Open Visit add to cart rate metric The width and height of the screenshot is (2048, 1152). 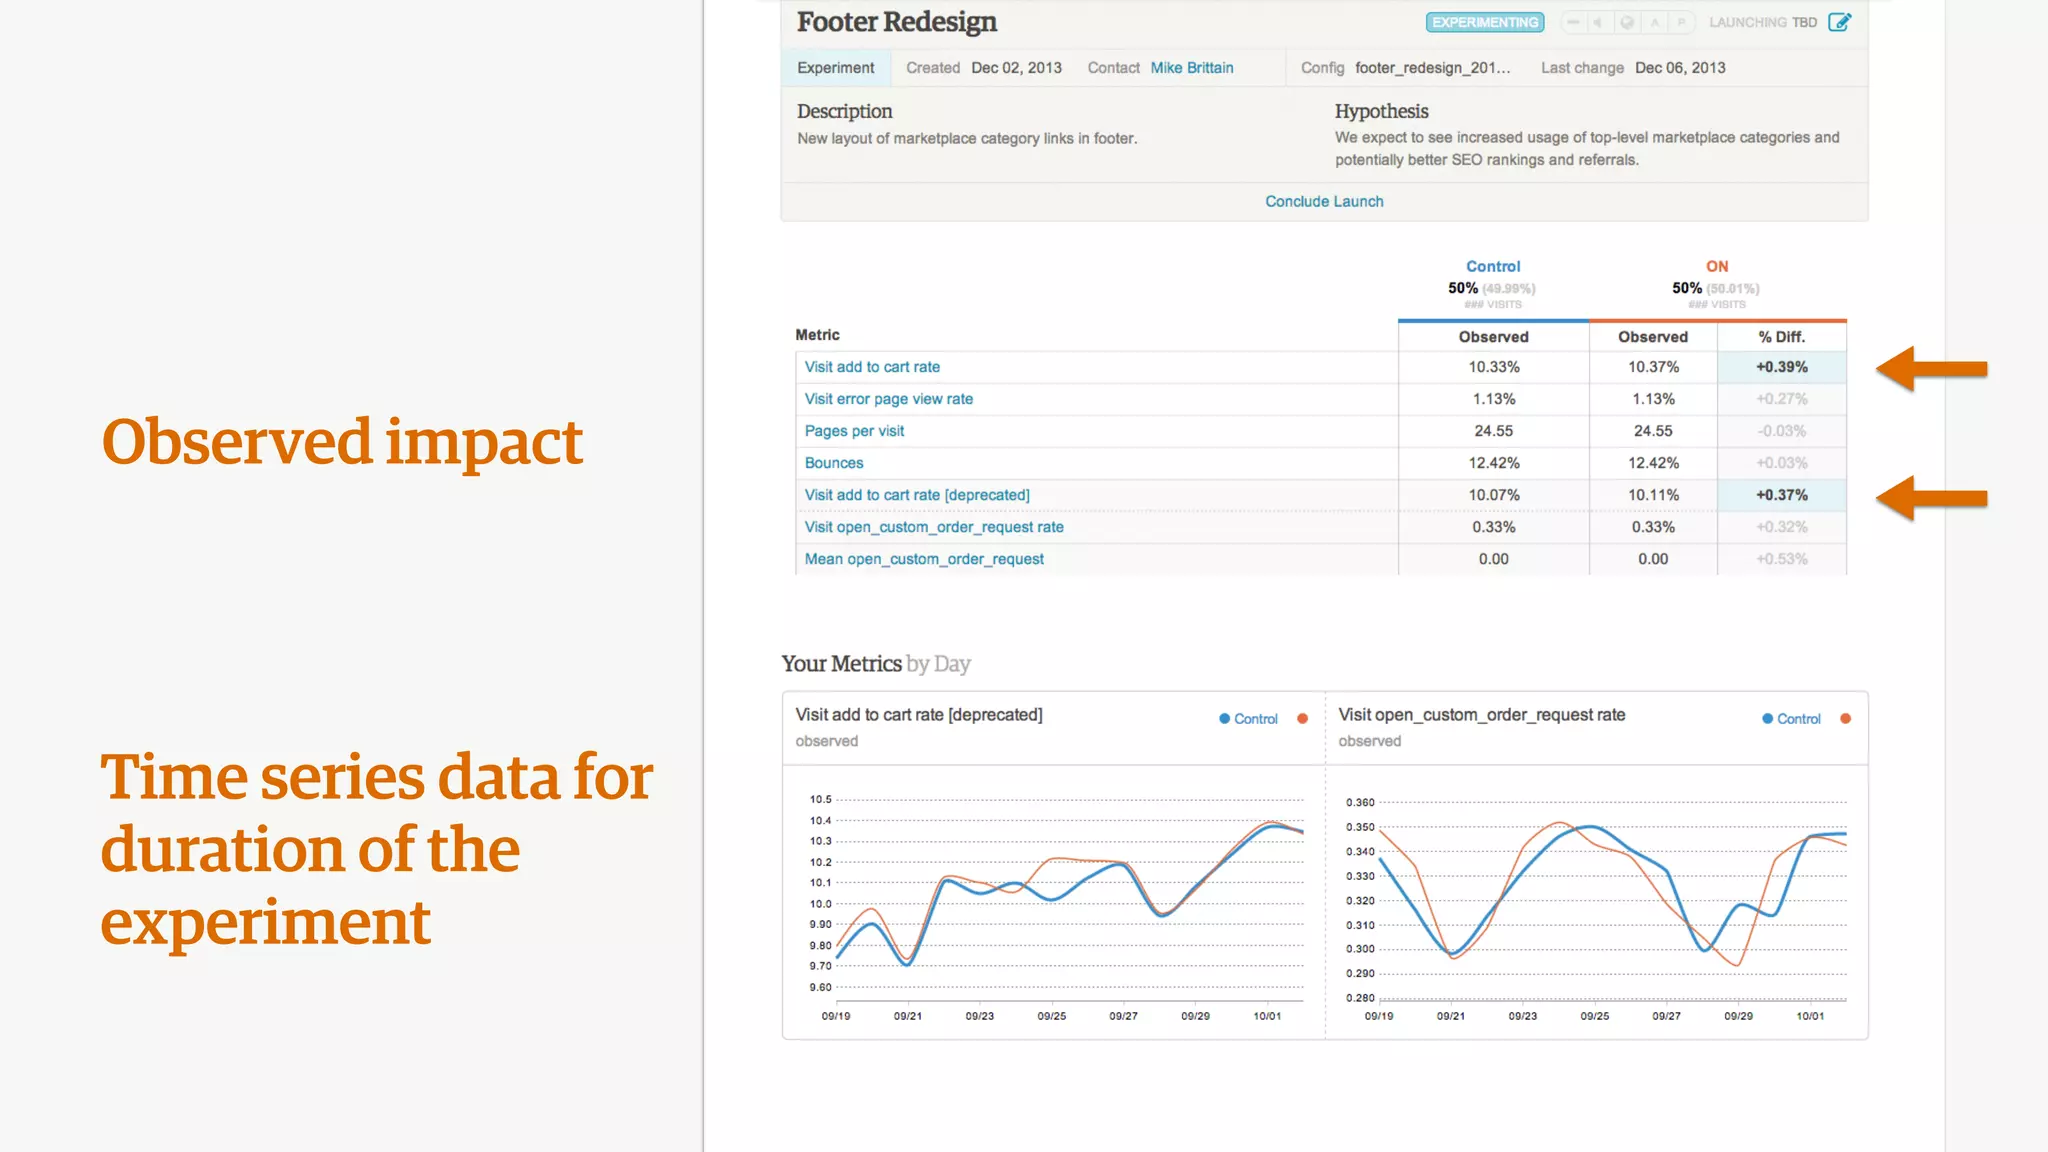[872, 367]
